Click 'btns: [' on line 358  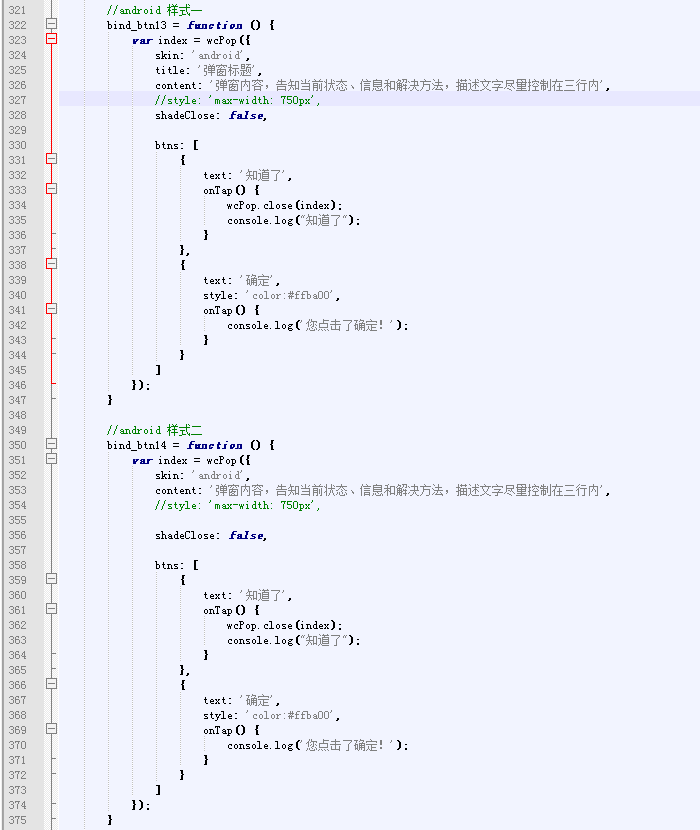[177, 565]
